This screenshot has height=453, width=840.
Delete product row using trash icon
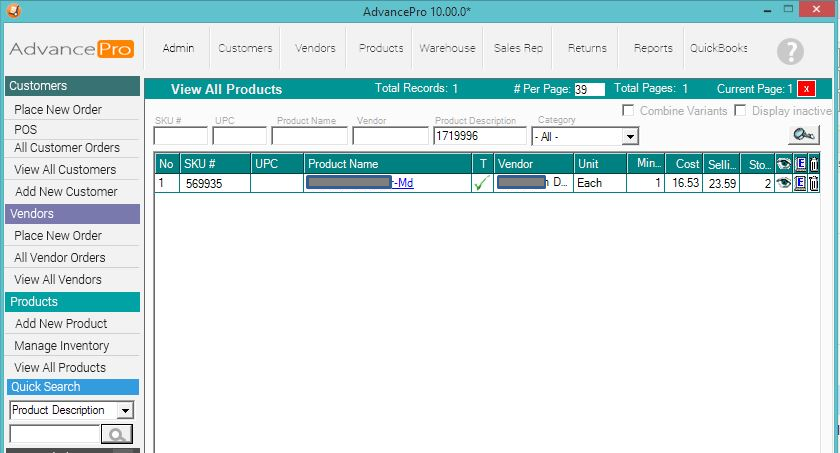point(814,183)
